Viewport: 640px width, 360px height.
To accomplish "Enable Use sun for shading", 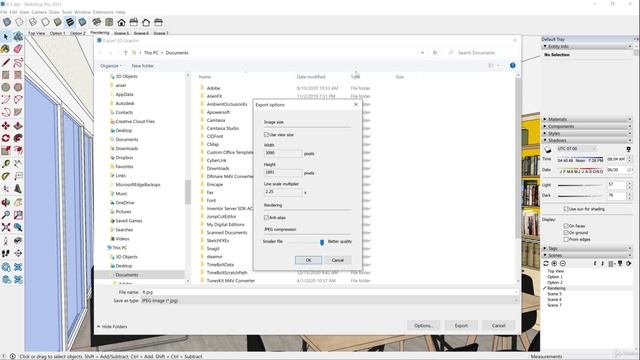I will tap(566, 209).
